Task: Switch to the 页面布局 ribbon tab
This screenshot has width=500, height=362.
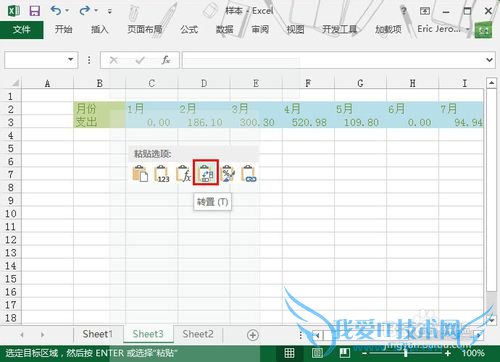Action: pos(145,30)
